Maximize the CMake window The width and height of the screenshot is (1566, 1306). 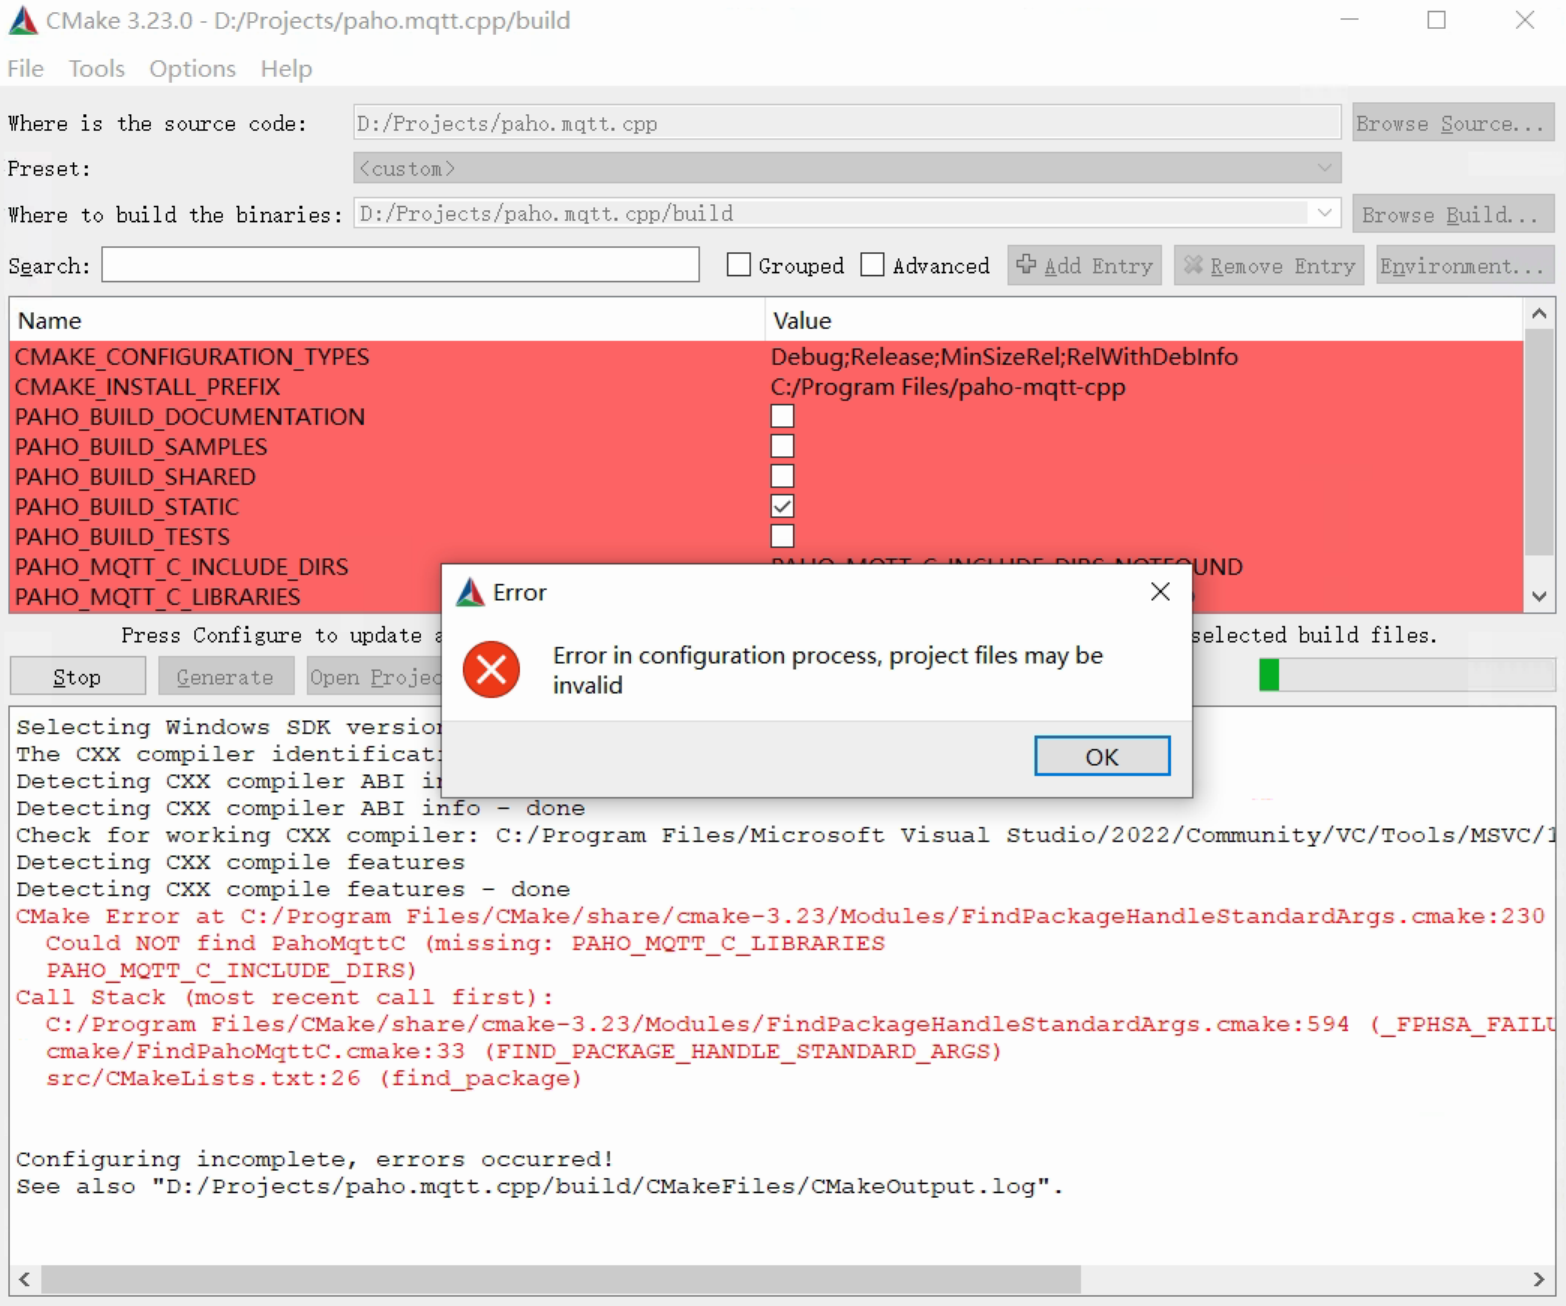(x=1436, y=20)
